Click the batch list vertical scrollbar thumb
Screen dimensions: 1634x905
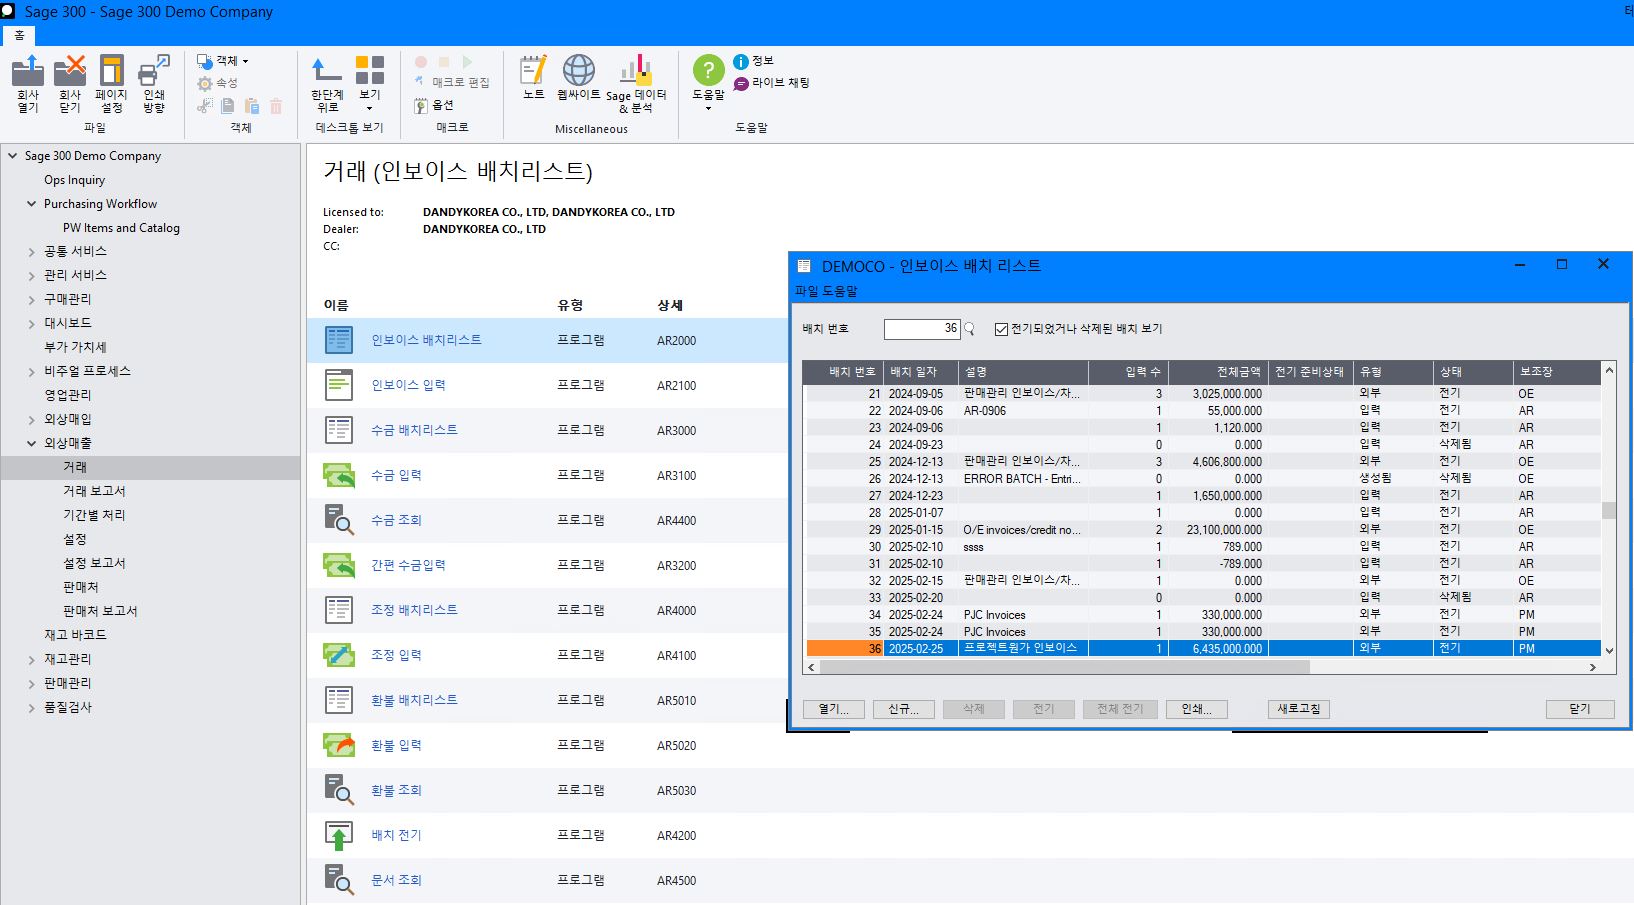pos(1609,510)
